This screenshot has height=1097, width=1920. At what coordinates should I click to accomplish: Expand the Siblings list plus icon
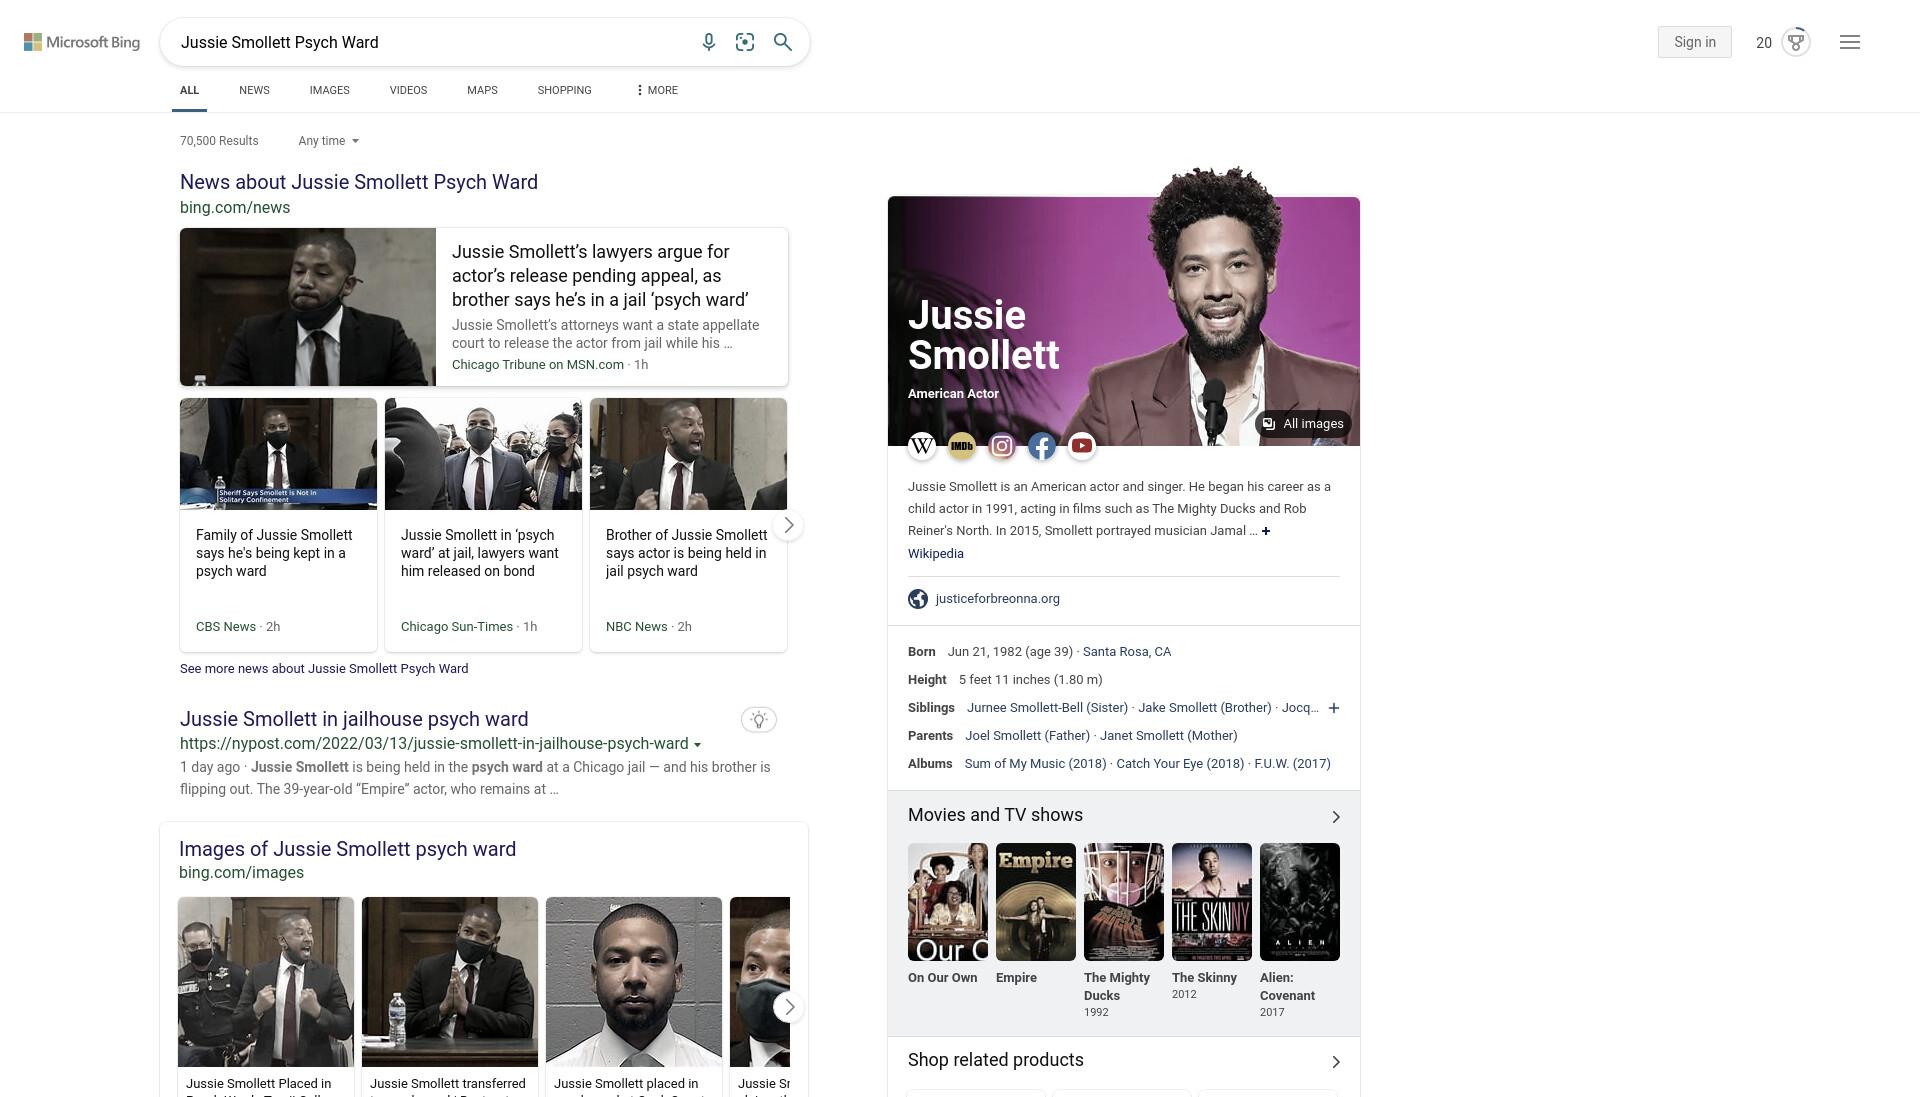coord(1333,708)
